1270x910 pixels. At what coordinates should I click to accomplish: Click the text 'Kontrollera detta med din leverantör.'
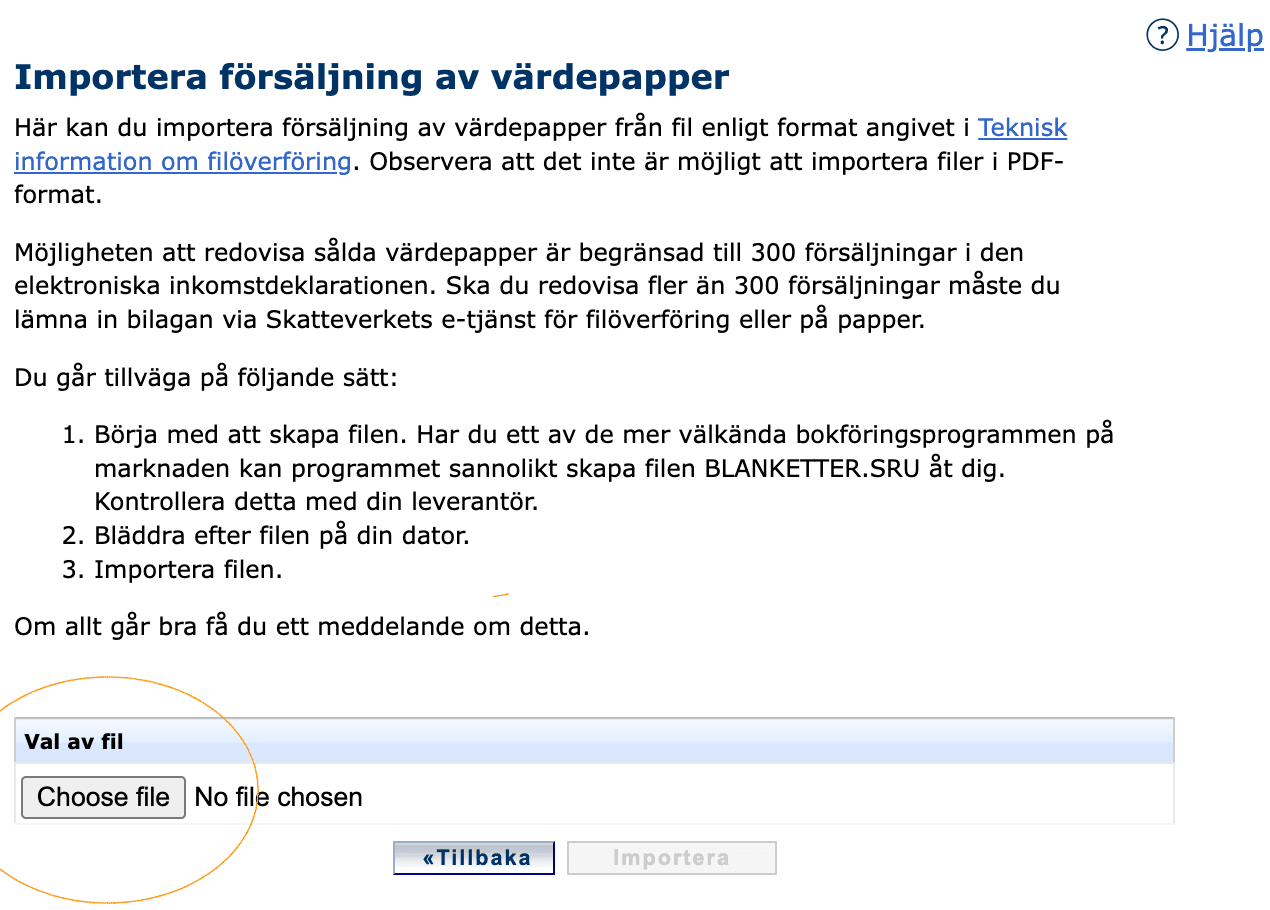point(316,501)
